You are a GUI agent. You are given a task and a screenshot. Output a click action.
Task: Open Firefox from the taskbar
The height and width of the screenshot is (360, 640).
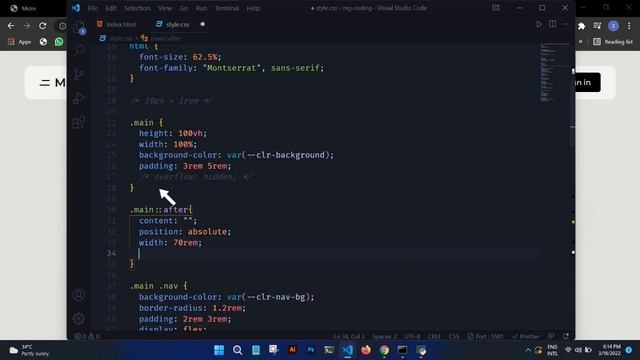366,350
